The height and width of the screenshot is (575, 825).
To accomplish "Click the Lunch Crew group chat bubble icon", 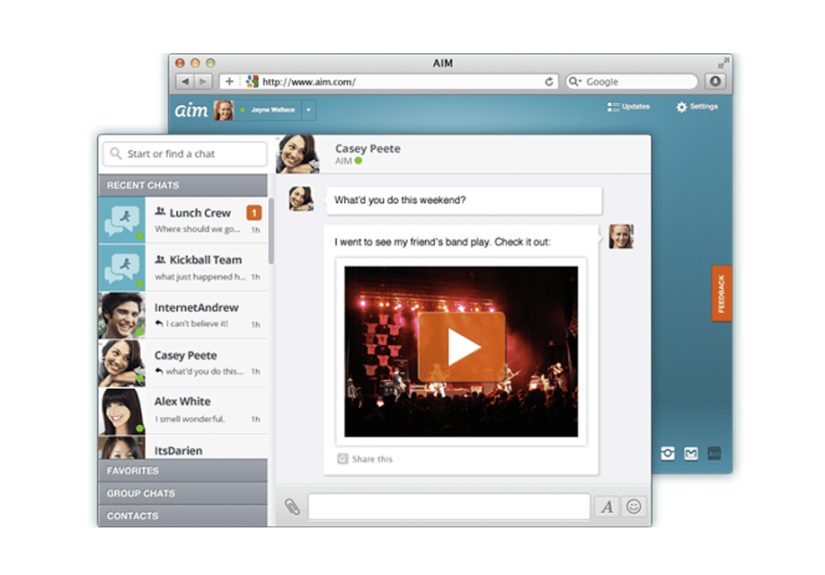I will coord(122,219).
